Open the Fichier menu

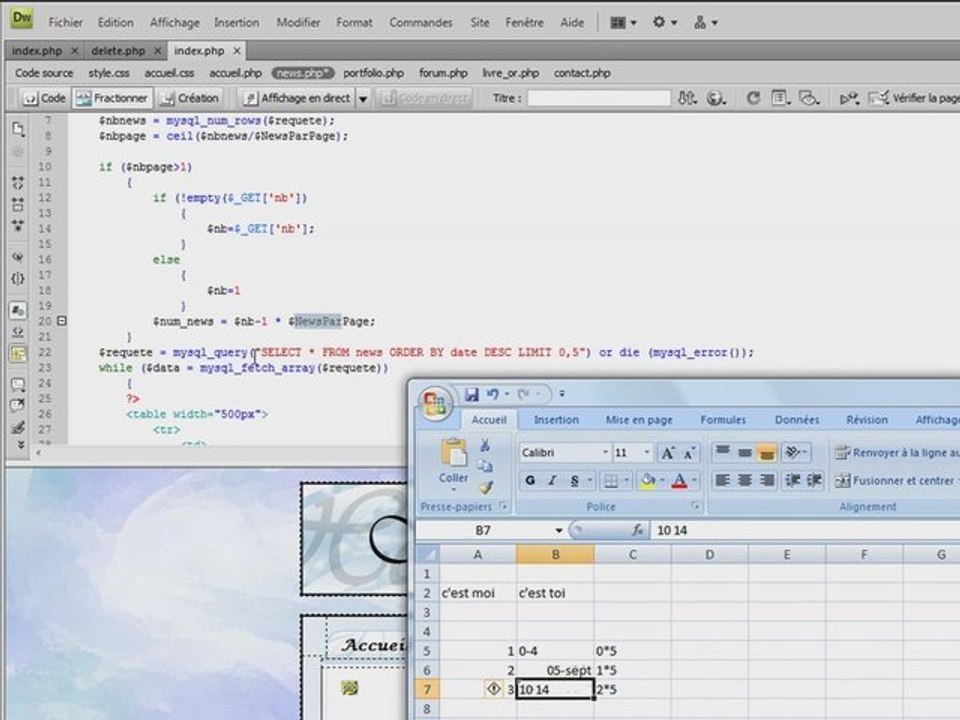tap(66, 23)
